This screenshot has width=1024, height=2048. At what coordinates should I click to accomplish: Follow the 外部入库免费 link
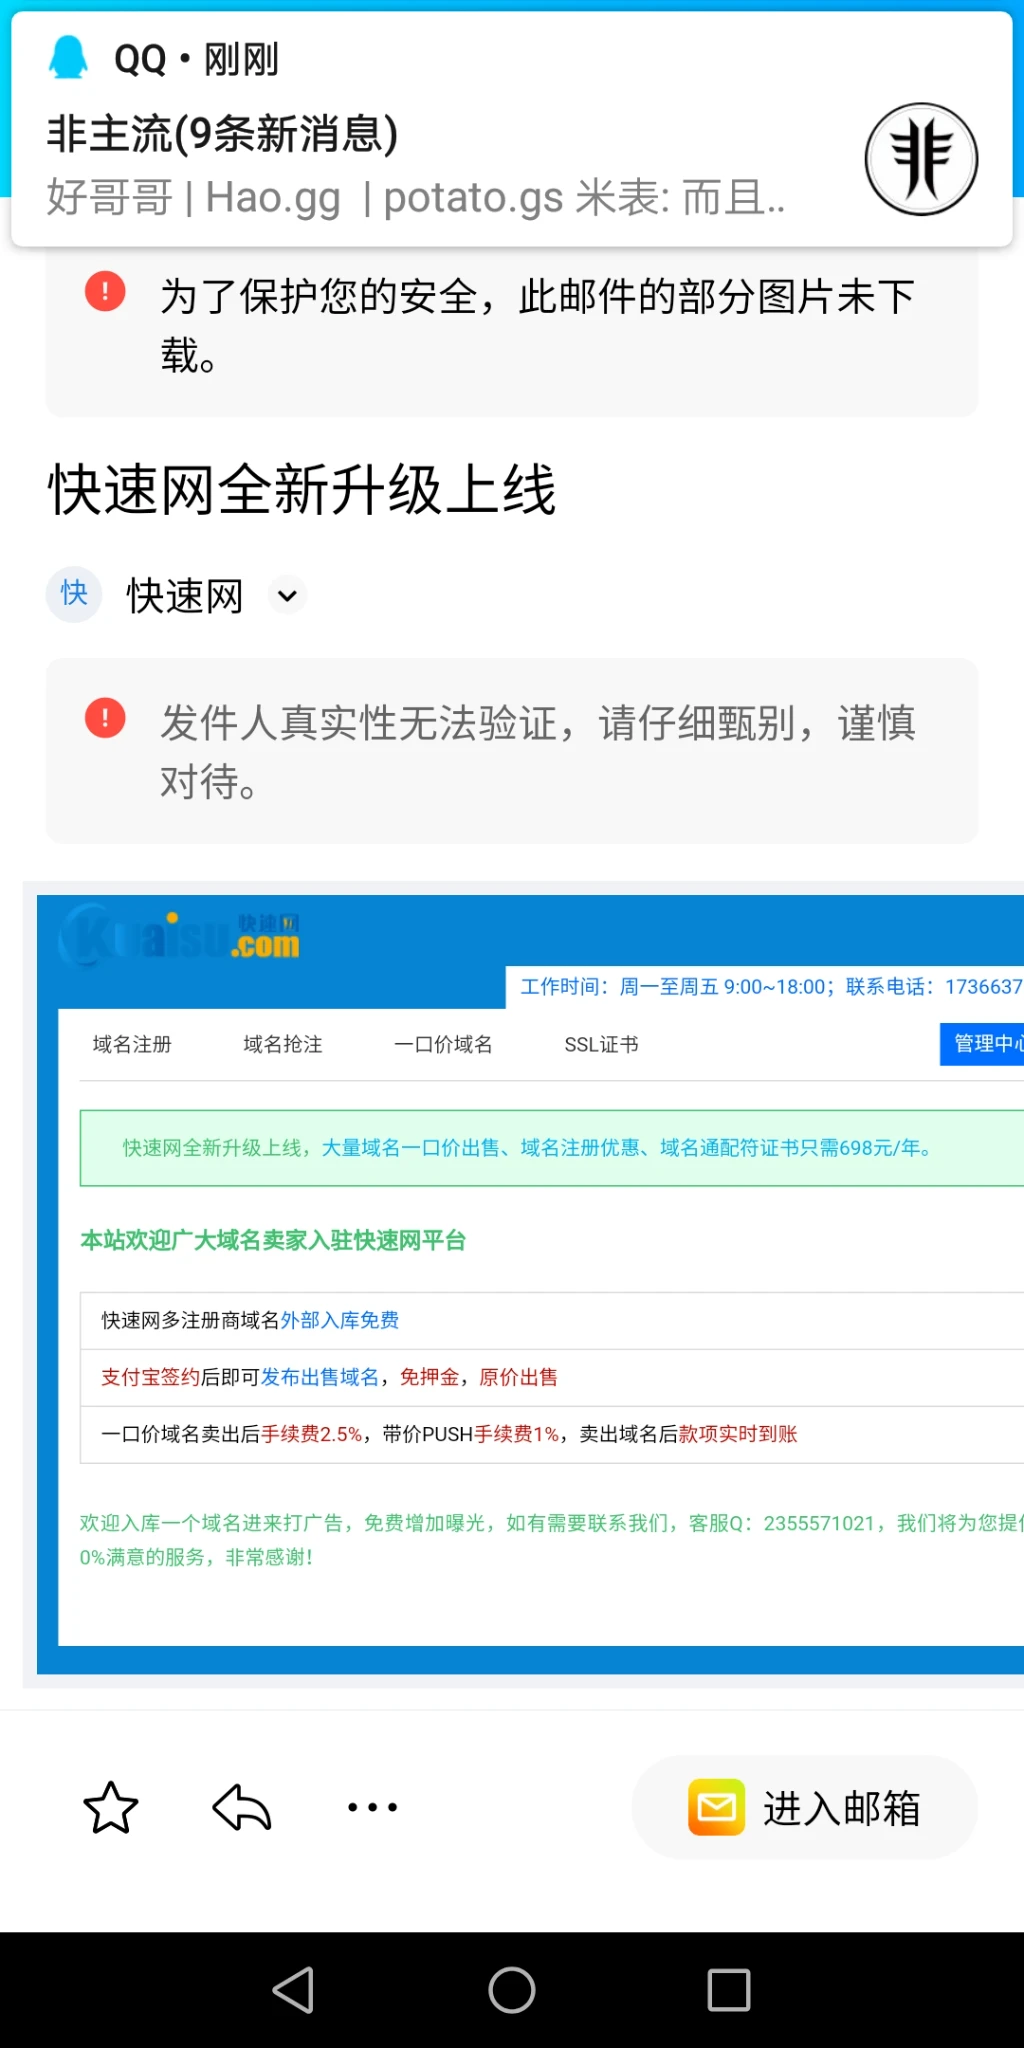pos(340,1320)
